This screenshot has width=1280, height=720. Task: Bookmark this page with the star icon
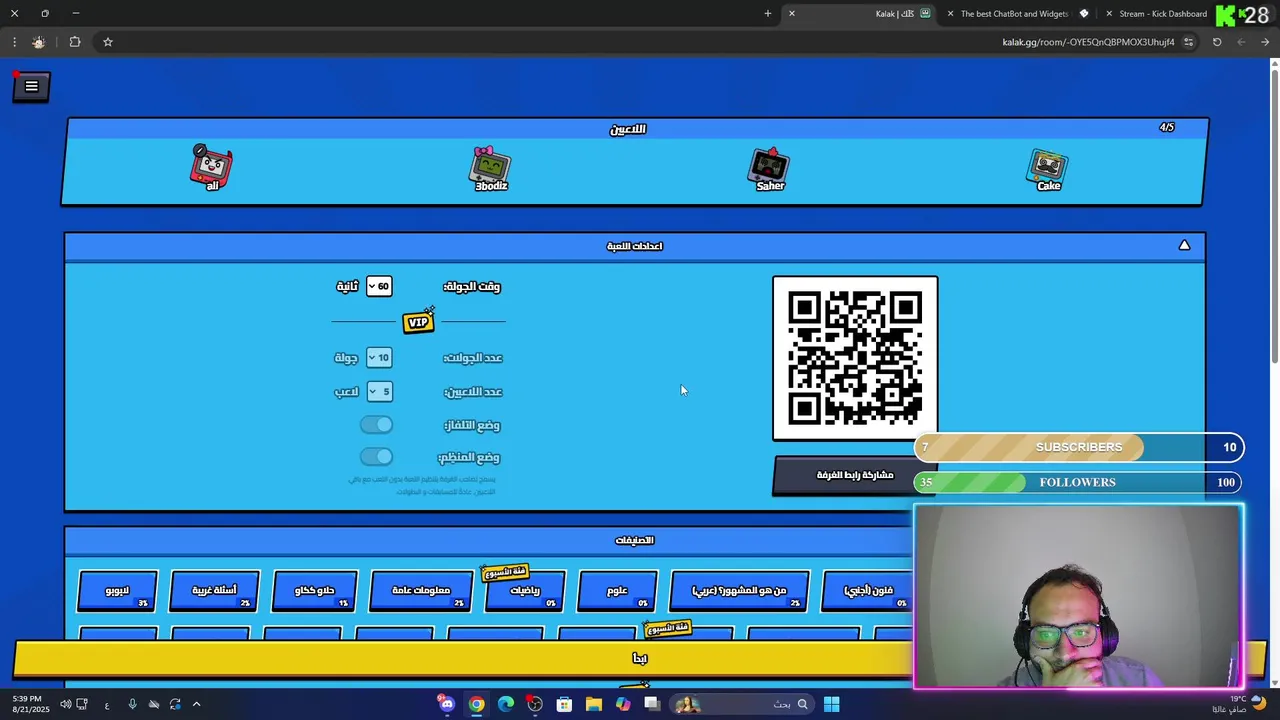[108, 42]
